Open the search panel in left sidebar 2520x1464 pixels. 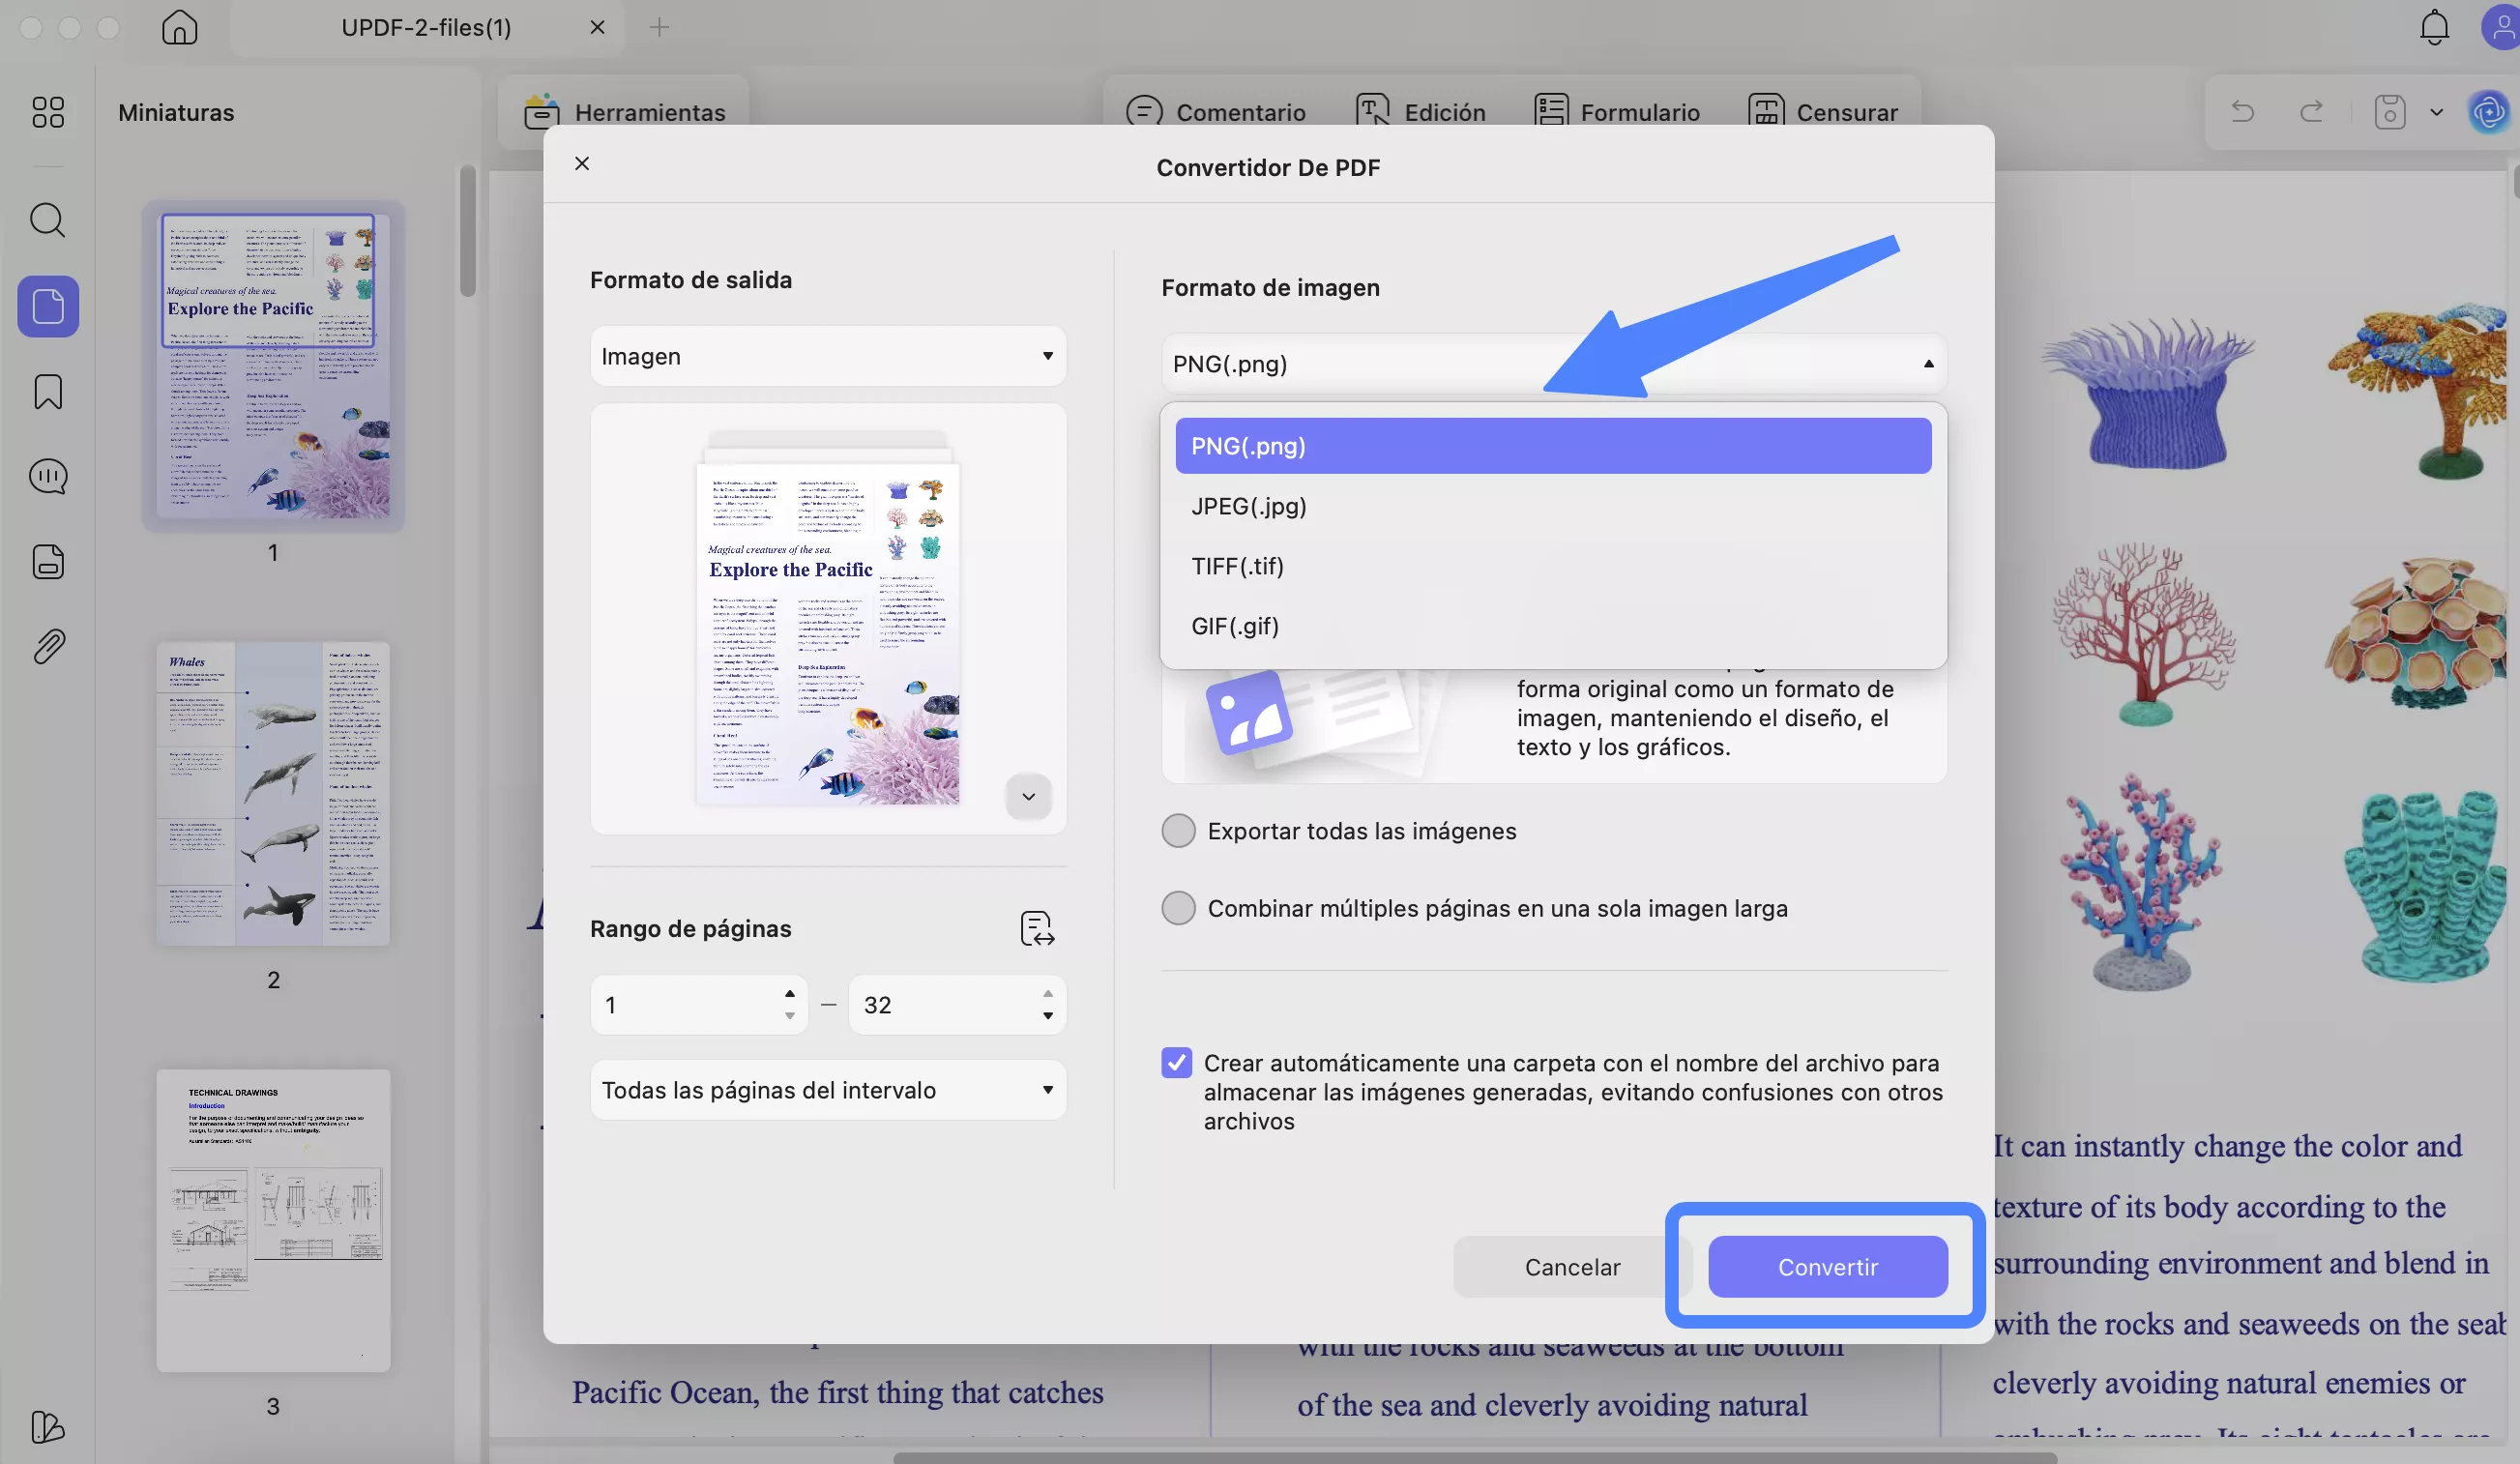click(x=47, y=220)
